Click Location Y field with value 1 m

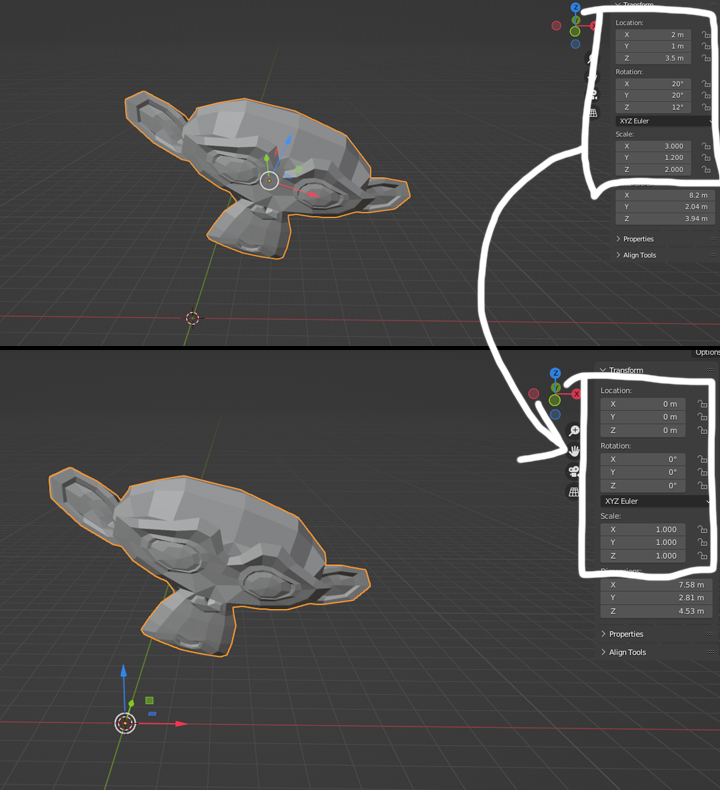(x=653, y=46)
